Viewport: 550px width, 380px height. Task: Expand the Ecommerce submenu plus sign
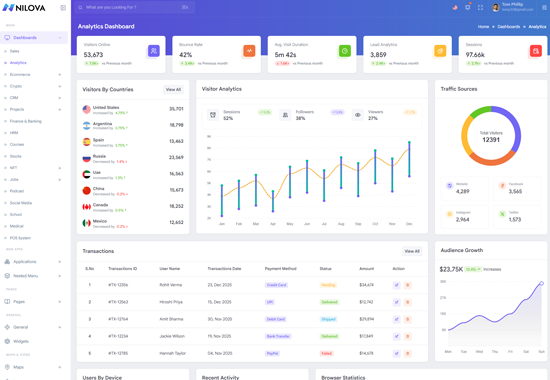click(x=60, y=74)
